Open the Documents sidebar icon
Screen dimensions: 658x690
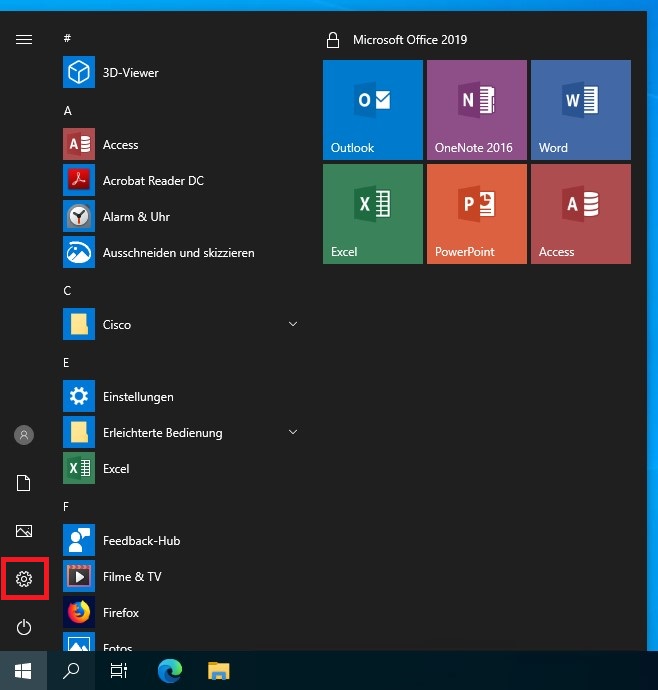click(24, 483)
